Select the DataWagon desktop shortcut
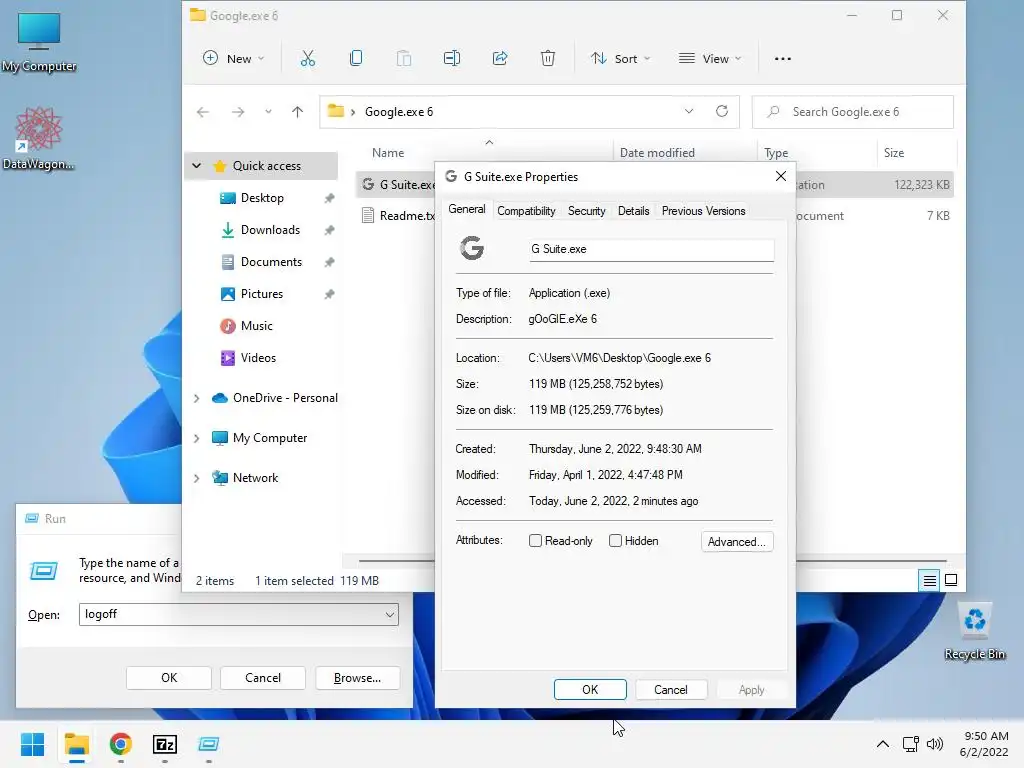 (x=38, y=138)
